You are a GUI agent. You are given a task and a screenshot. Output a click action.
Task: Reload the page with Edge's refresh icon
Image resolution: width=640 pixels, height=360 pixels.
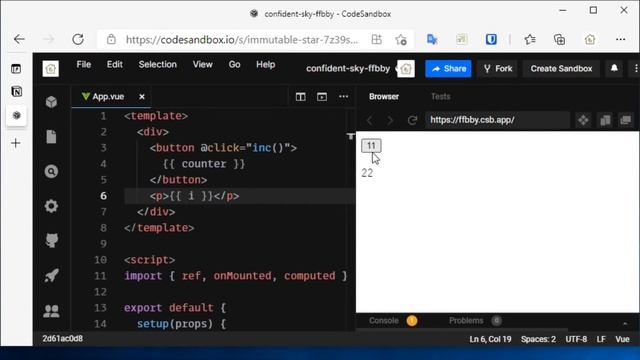78,39
